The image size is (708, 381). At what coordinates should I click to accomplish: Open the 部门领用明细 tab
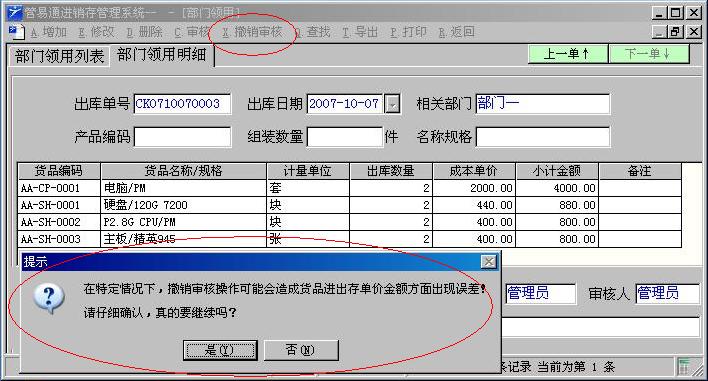(162, 55)
